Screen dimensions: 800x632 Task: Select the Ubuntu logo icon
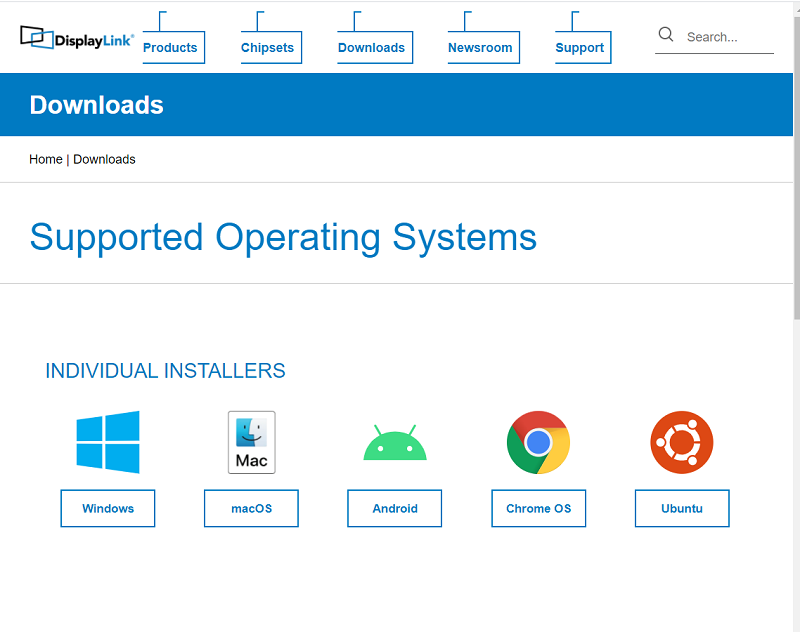[x=682, y=442]
